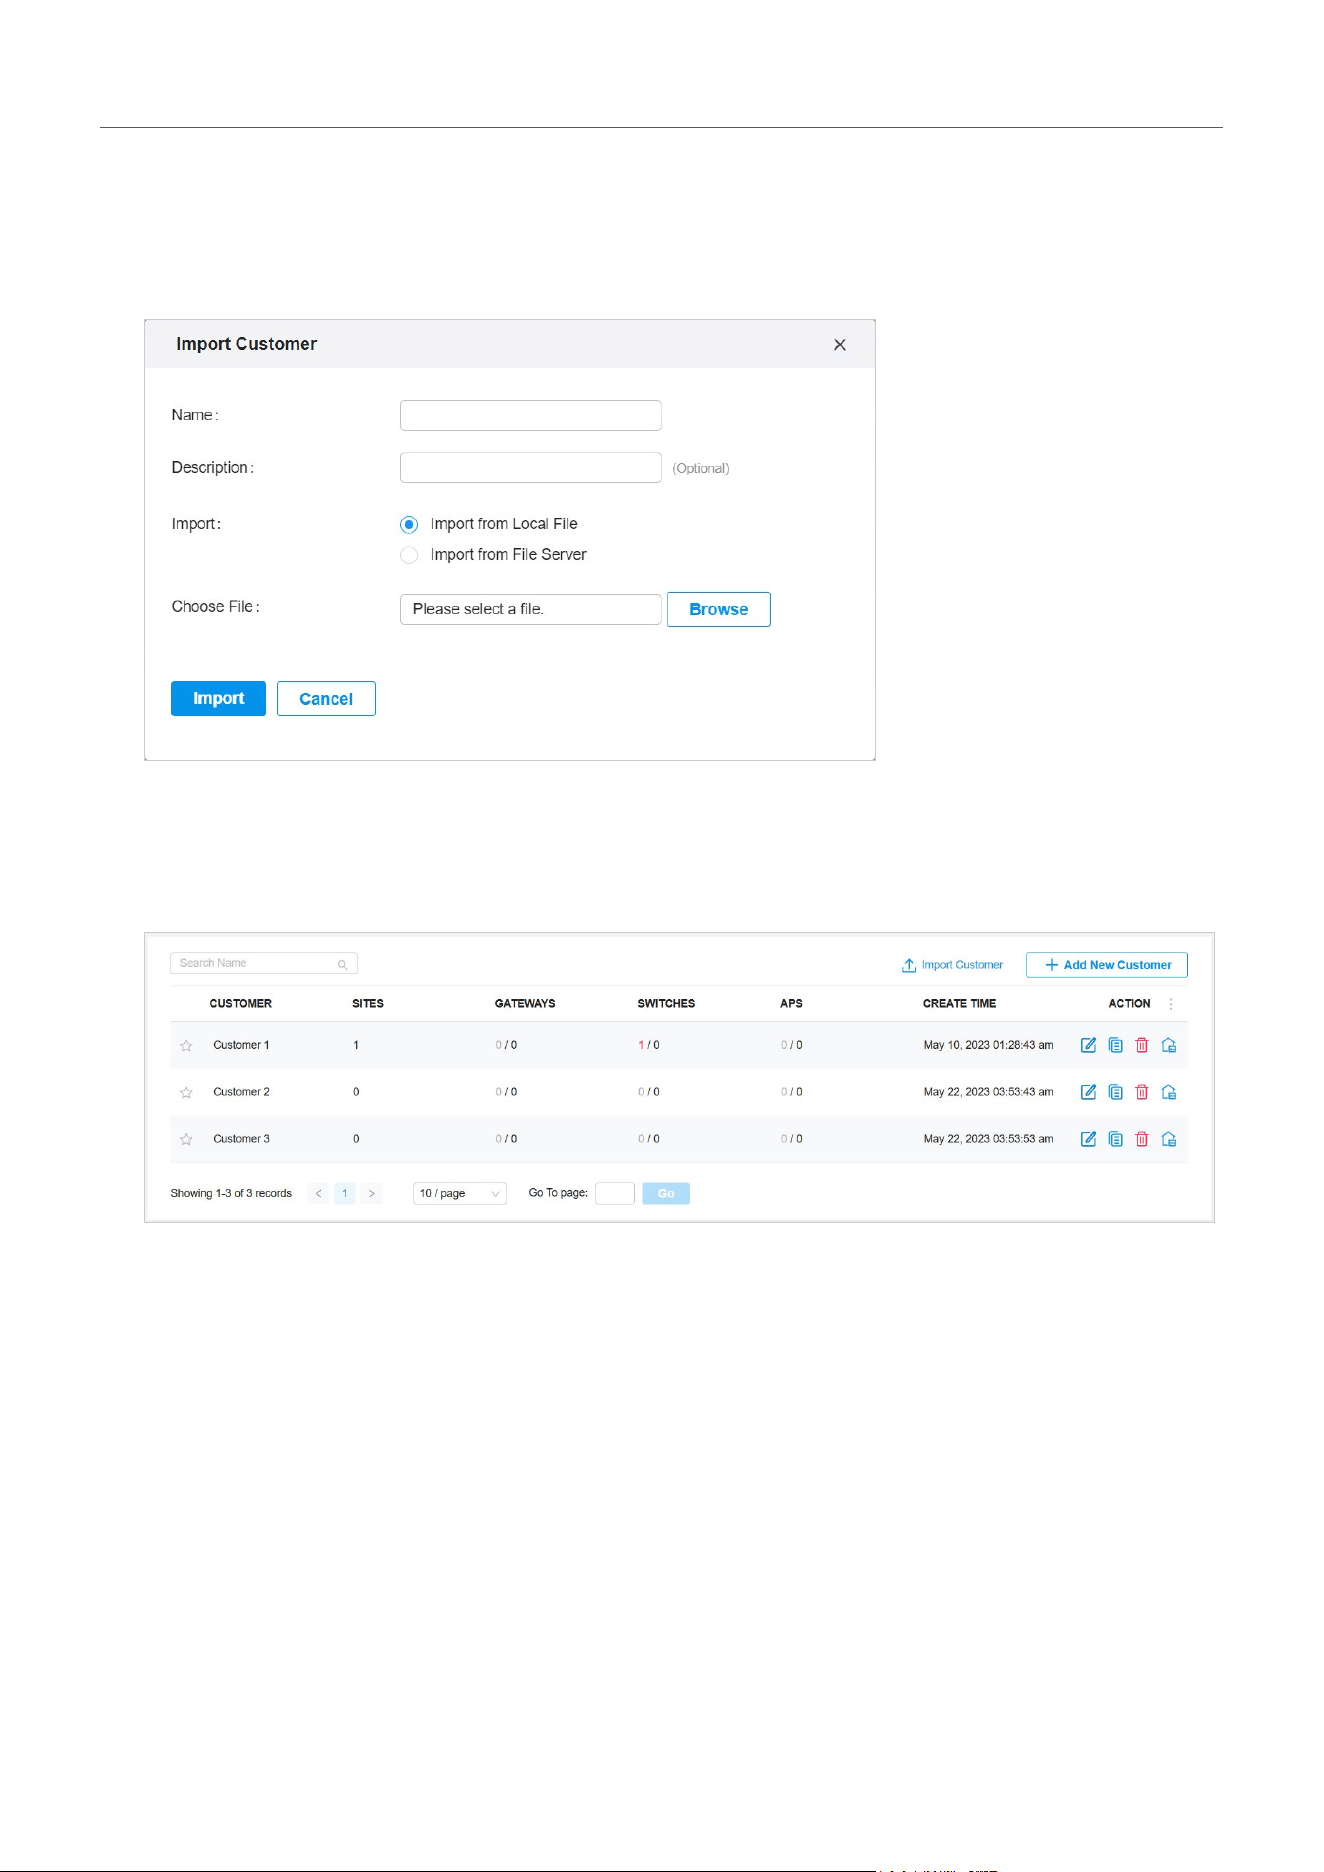Click the Go pagination button

(666, 1194)
